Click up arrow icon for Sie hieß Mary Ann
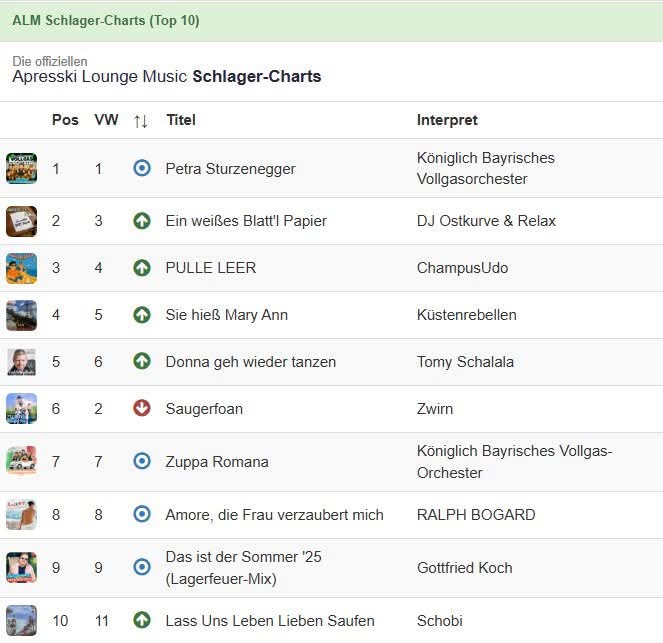Screen dimensions: 663x643 [142, 315]
